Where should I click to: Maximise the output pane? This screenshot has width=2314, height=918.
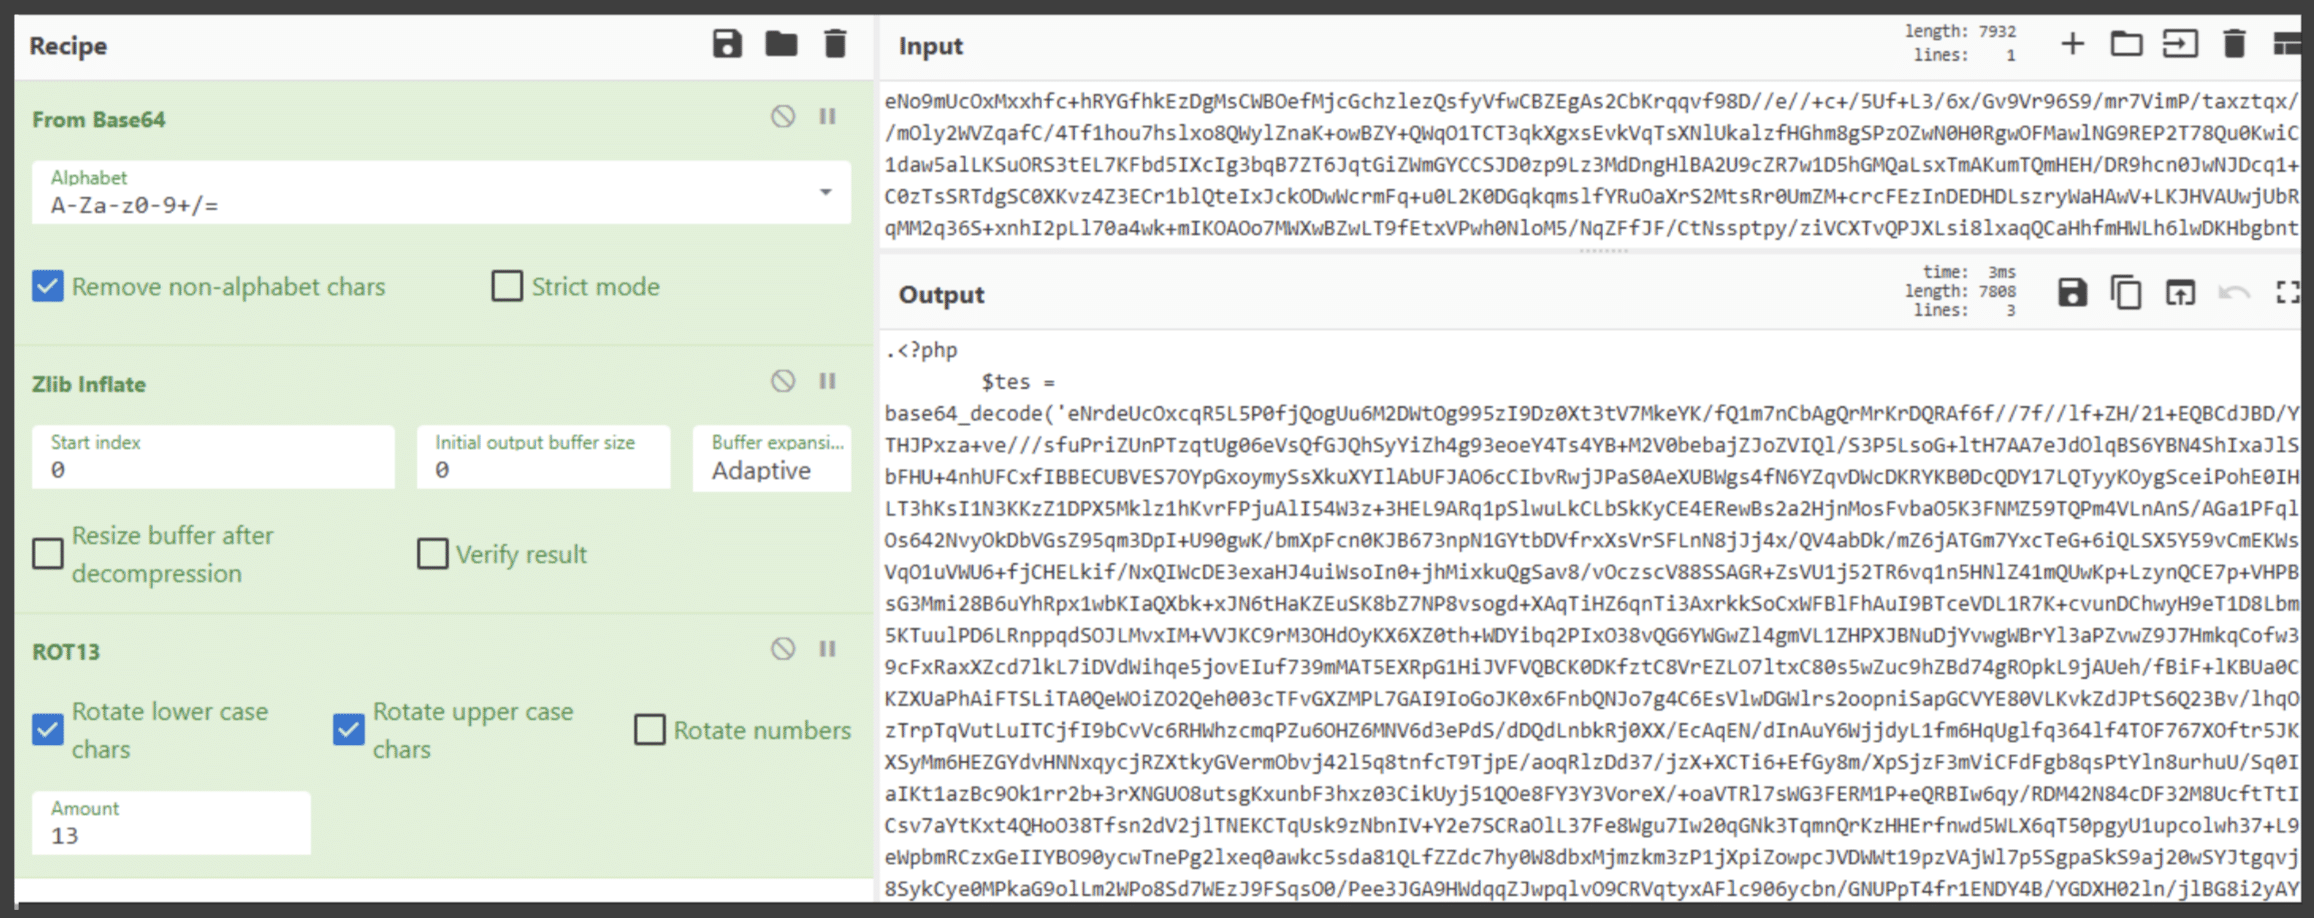(2287, 293)
